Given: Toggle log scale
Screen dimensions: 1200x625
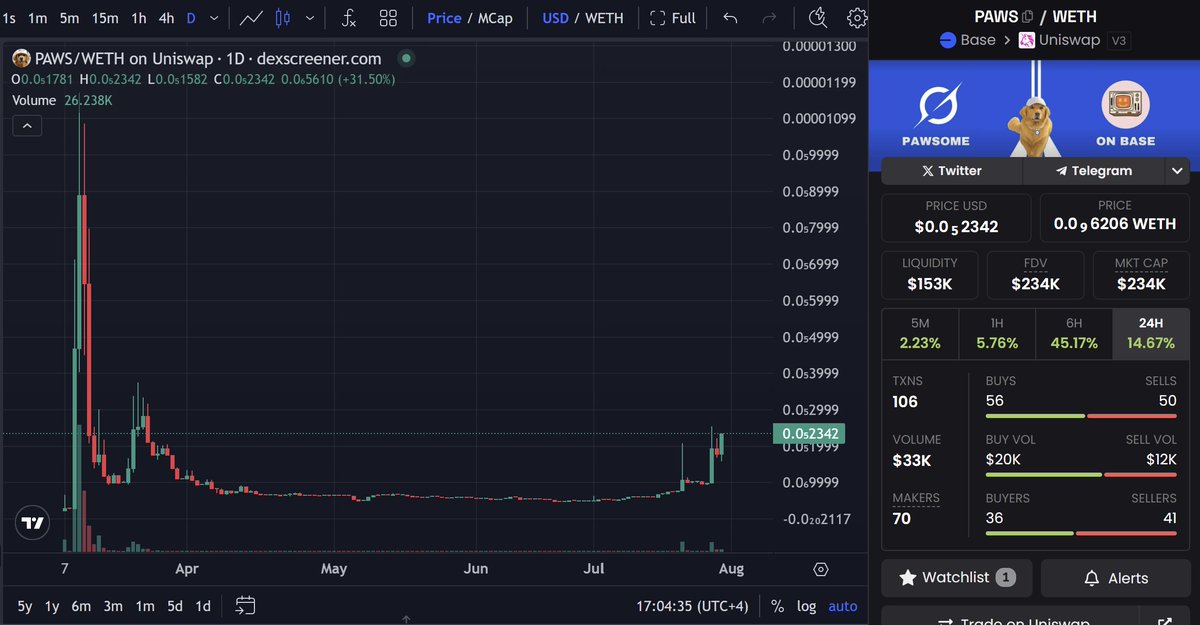Looking at the screenshot, I should coord(806,606).
